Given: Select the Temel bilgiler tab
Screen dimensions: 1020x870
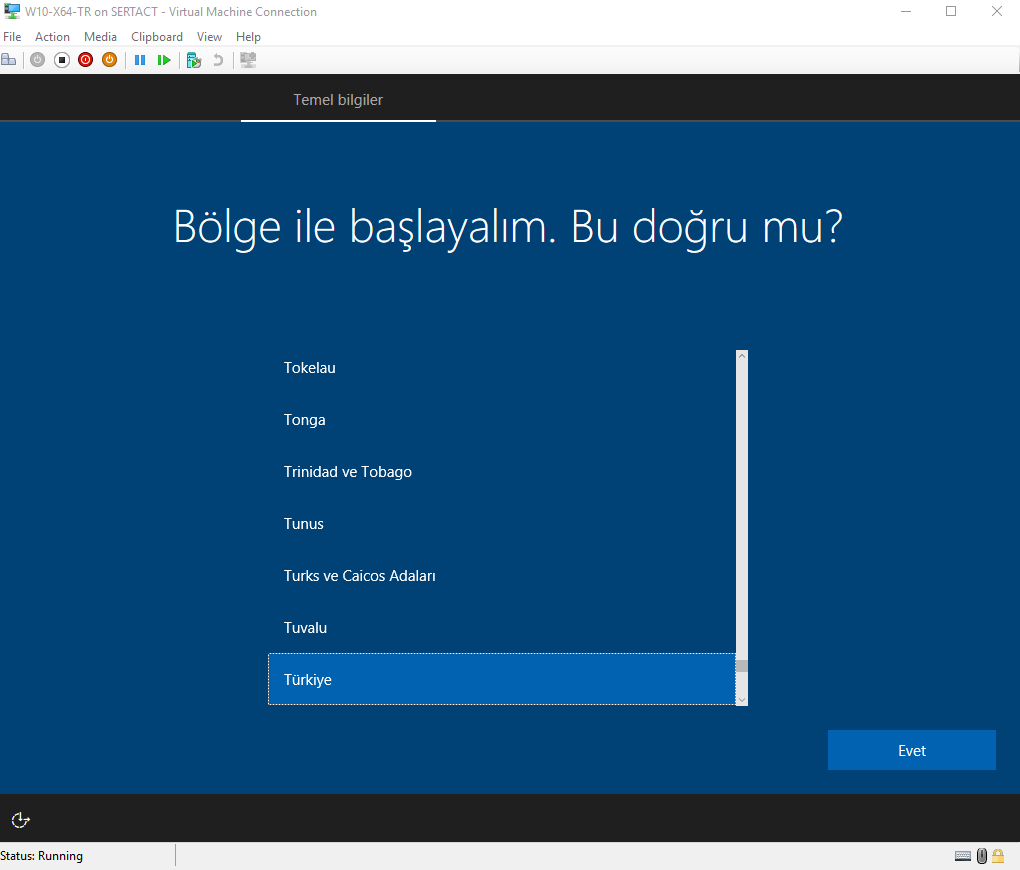Looking at the screenshot, I should (x=338, y=100).
